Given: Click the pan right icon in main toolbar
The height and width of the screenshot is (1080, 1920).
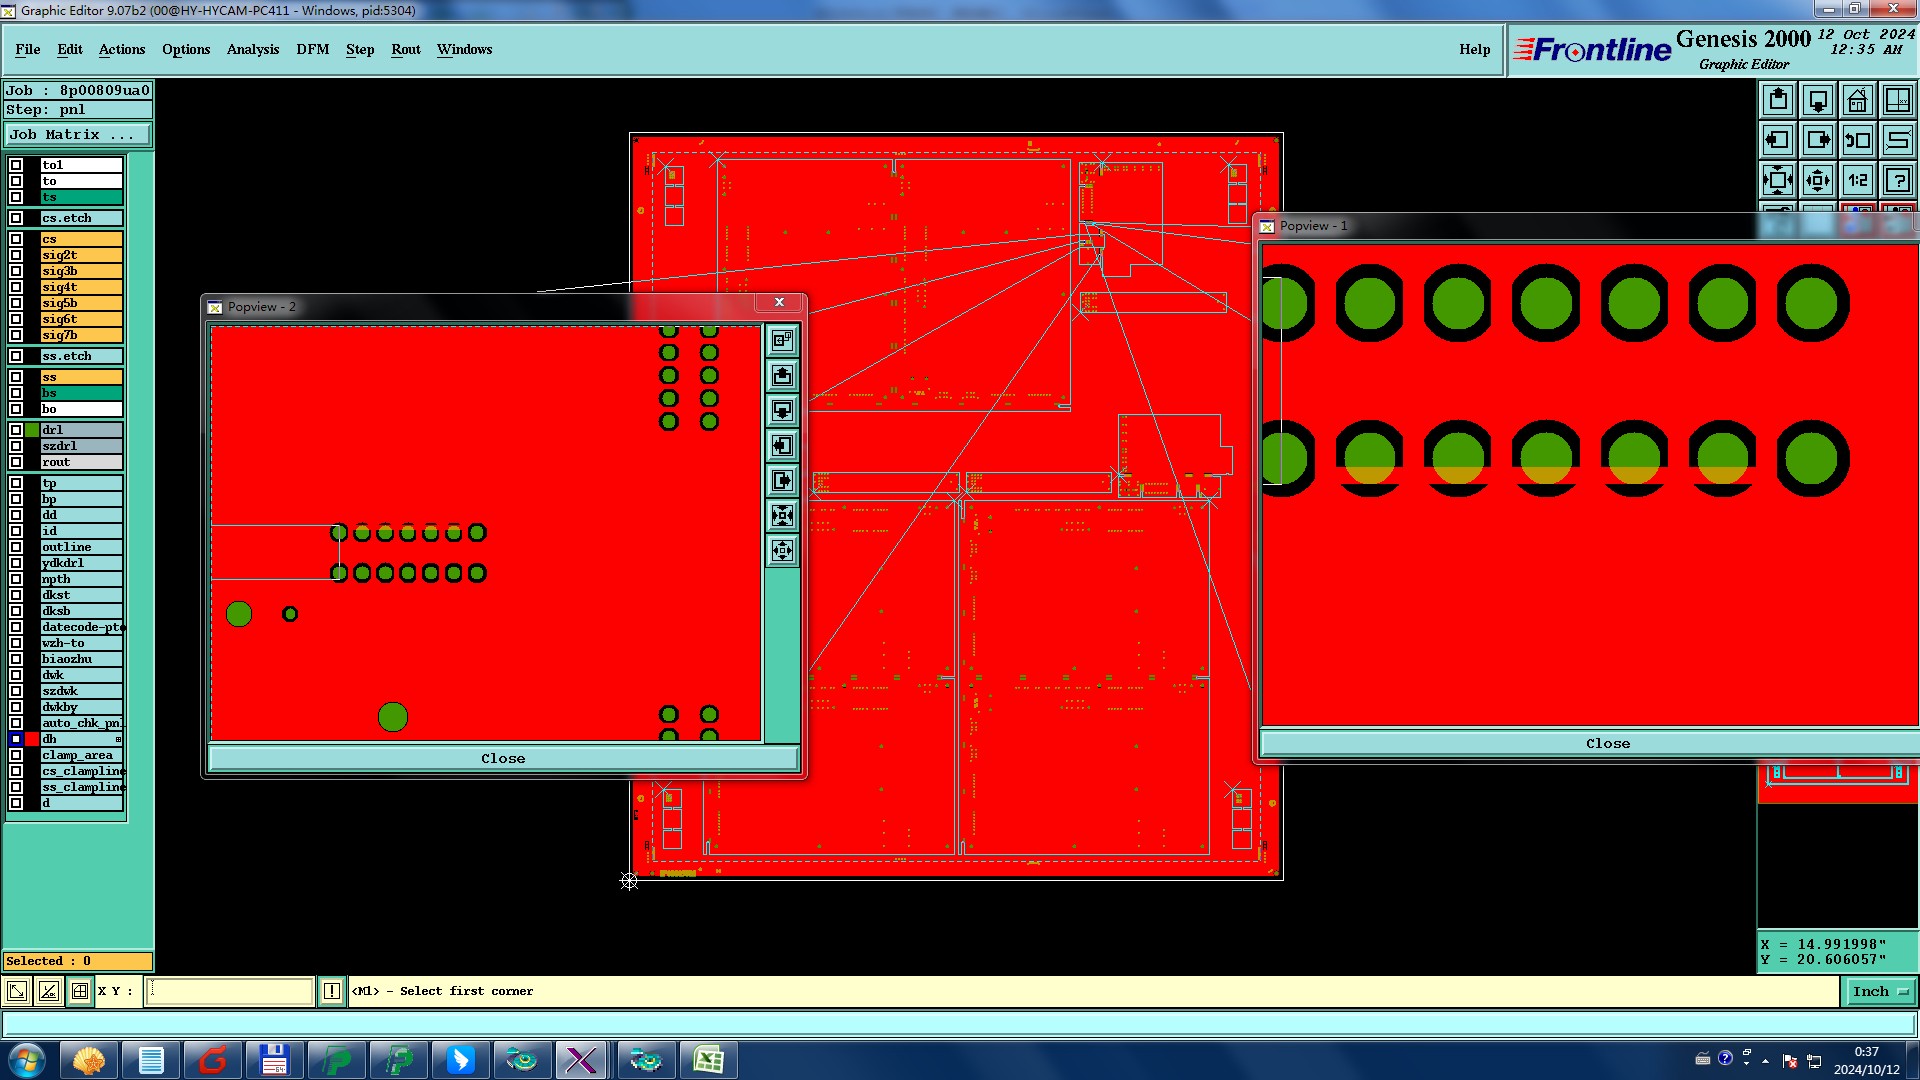Looking at the screenshot, I should point(1817,140).
